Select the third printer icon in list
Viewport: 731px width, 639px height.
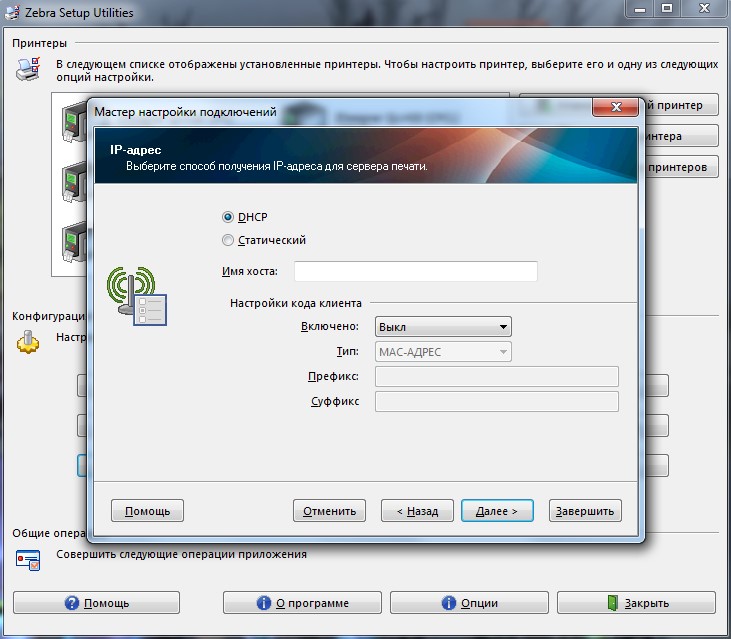(74, 243)
